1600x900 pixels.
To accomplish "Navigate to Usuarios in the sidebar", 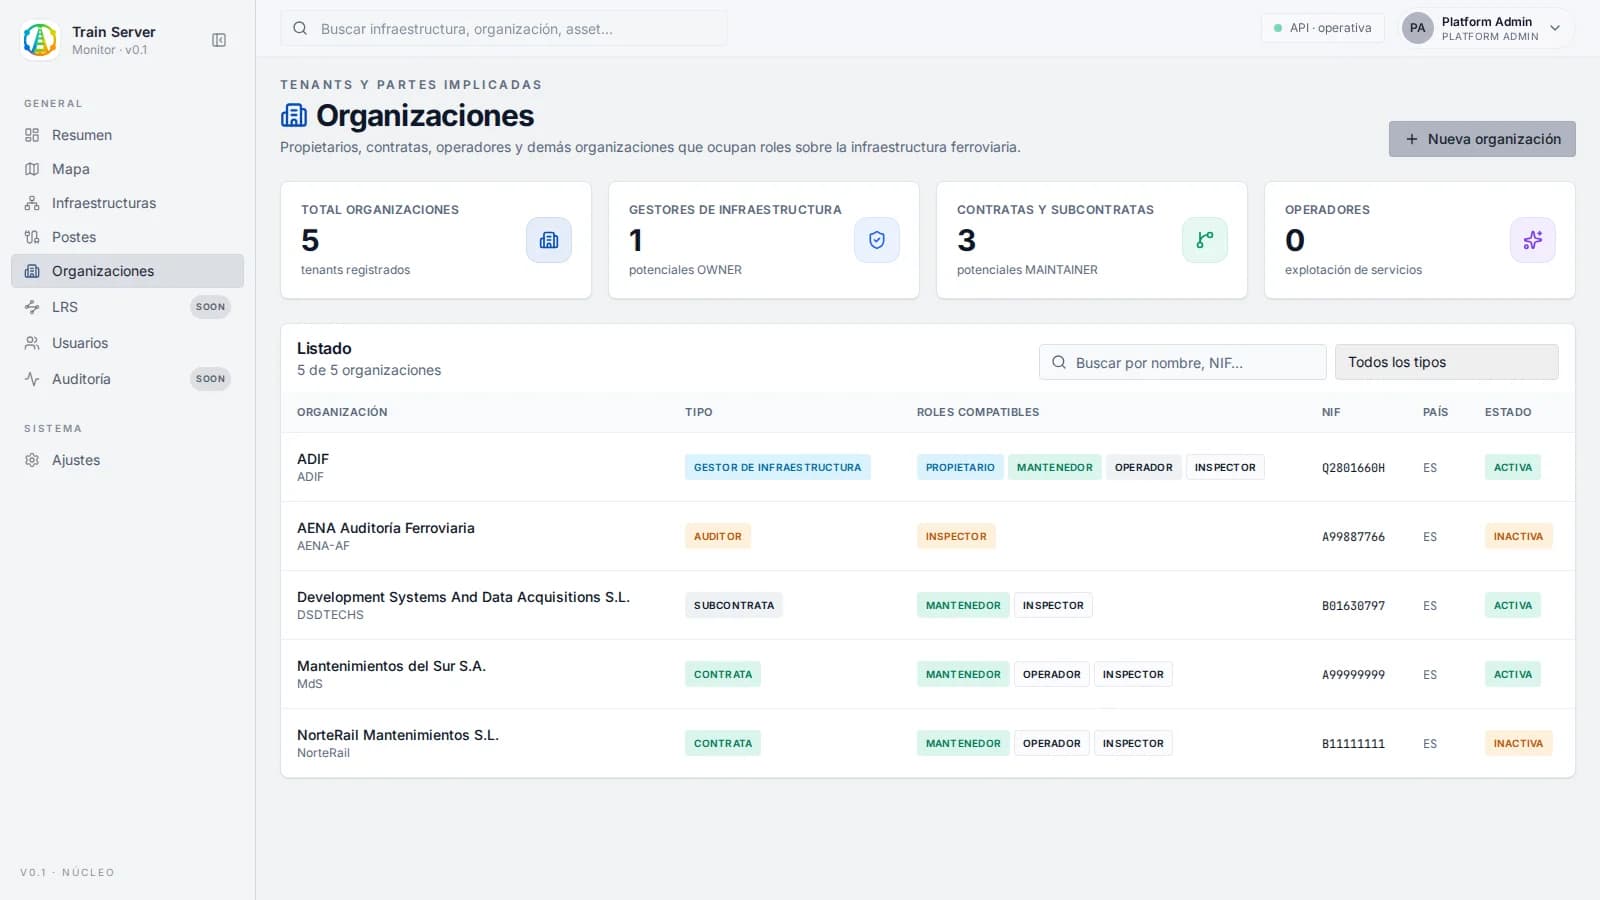I will point(127,343).
